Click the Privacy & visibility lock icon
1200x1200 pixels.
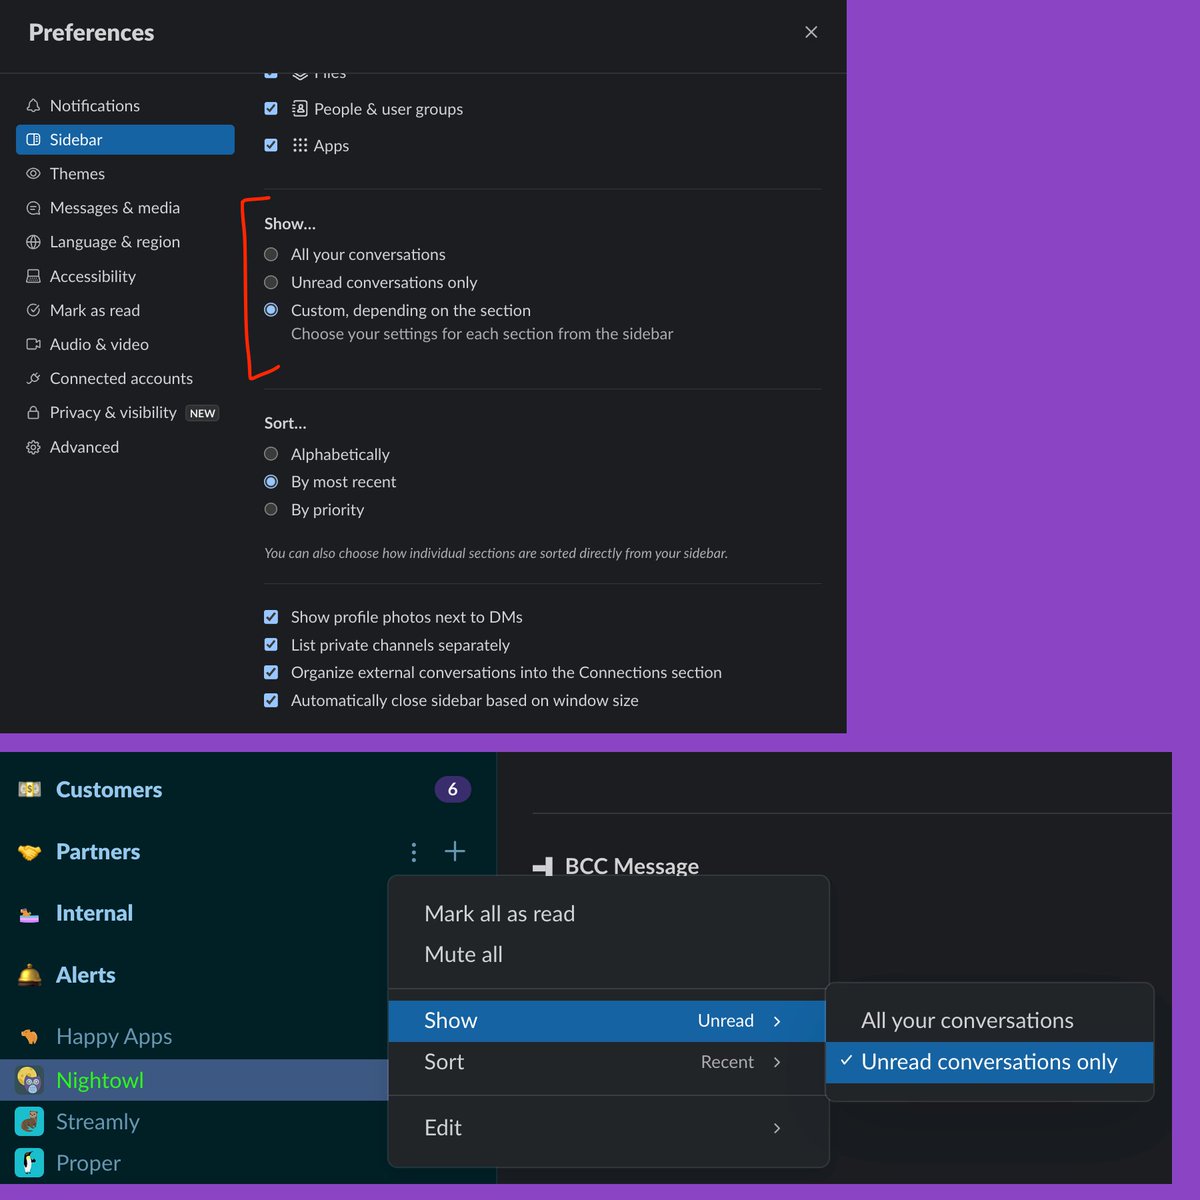pyautogui.click(x=33, y=412)
